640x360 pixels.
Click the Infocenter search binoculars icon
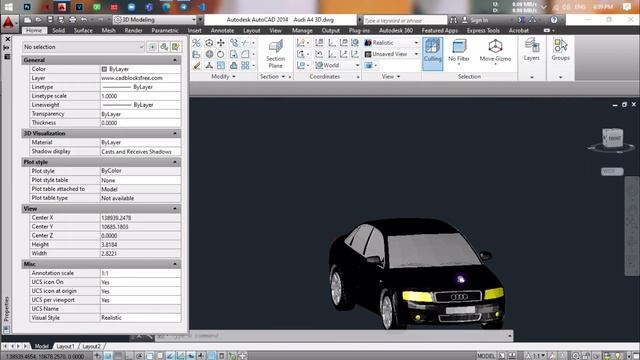click(x=453, y=20)
